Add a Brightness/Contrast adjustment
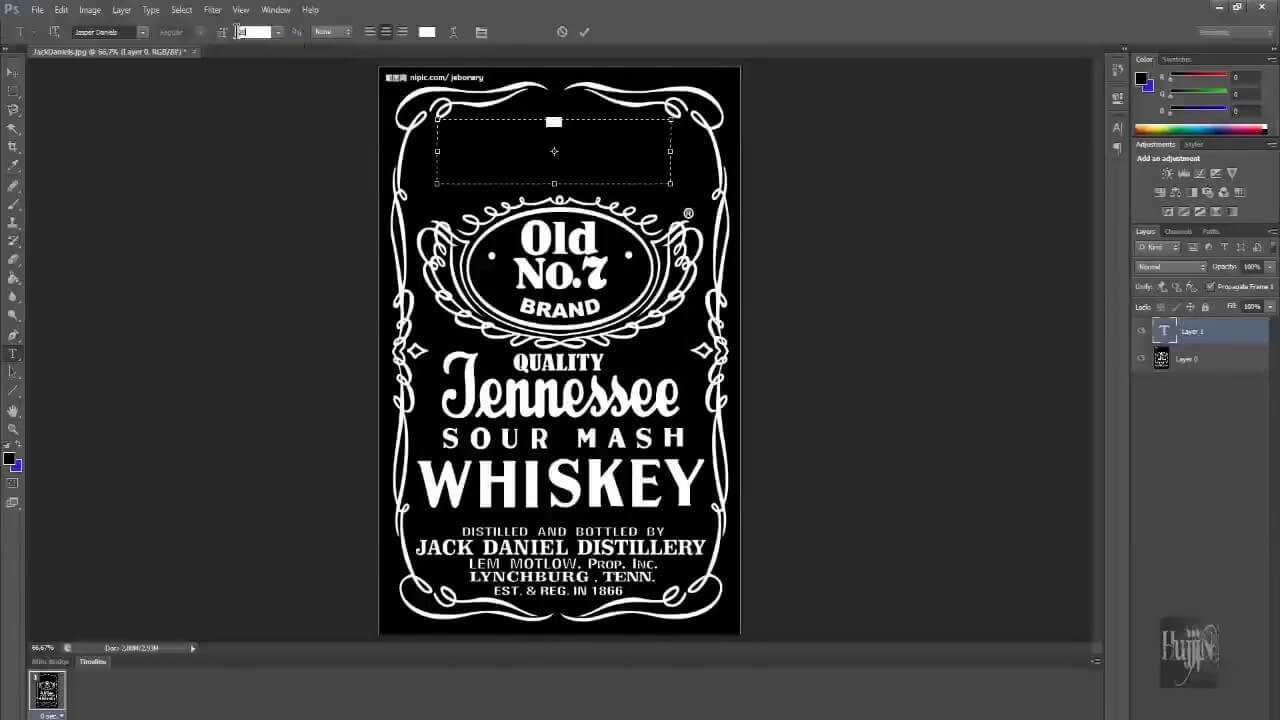1280x720 pixels. pos(1167,173)
